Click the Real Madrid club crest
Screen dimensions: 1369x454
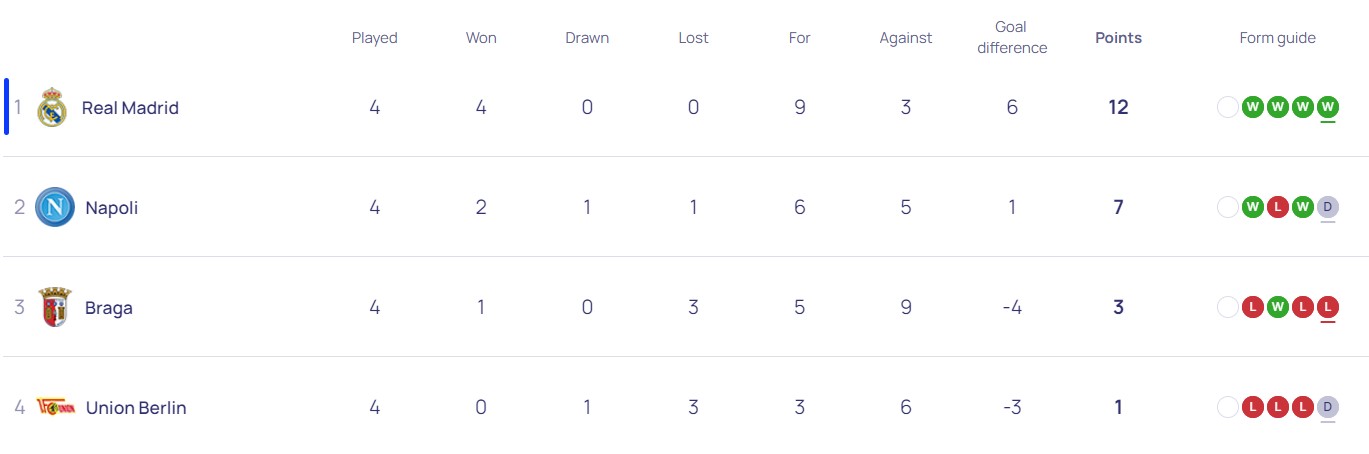[x=52, y=108]
